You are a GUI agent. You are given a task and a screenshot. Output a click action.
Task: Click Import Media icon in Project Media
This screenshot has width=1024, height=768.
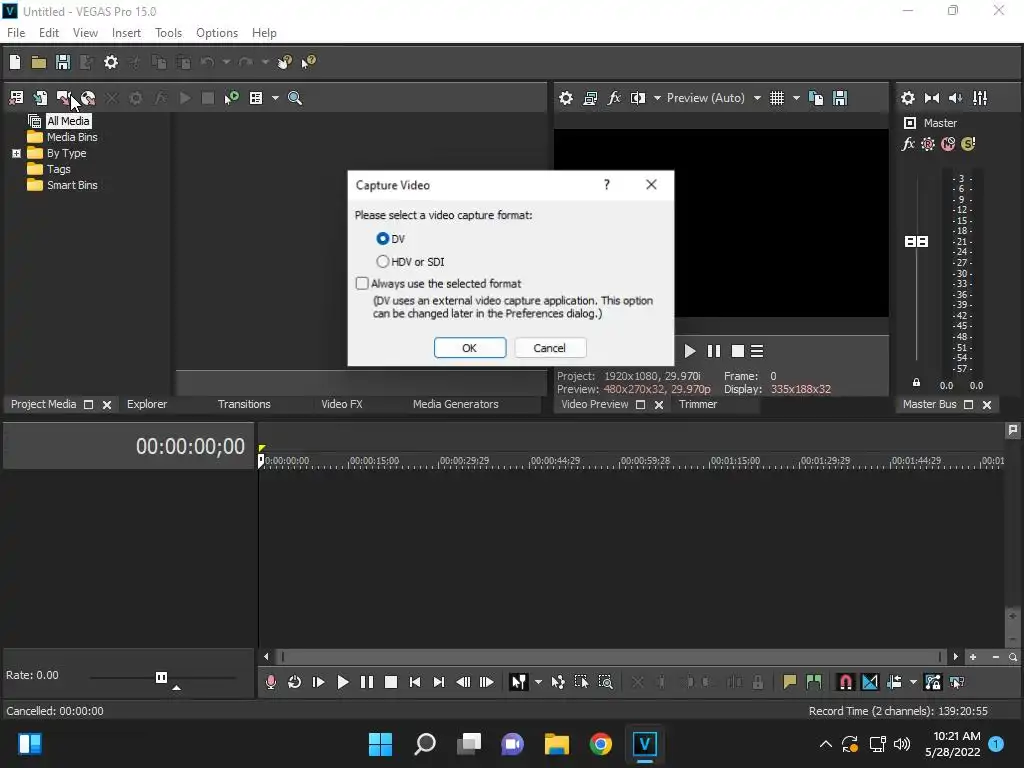click(x=40, y=98)
